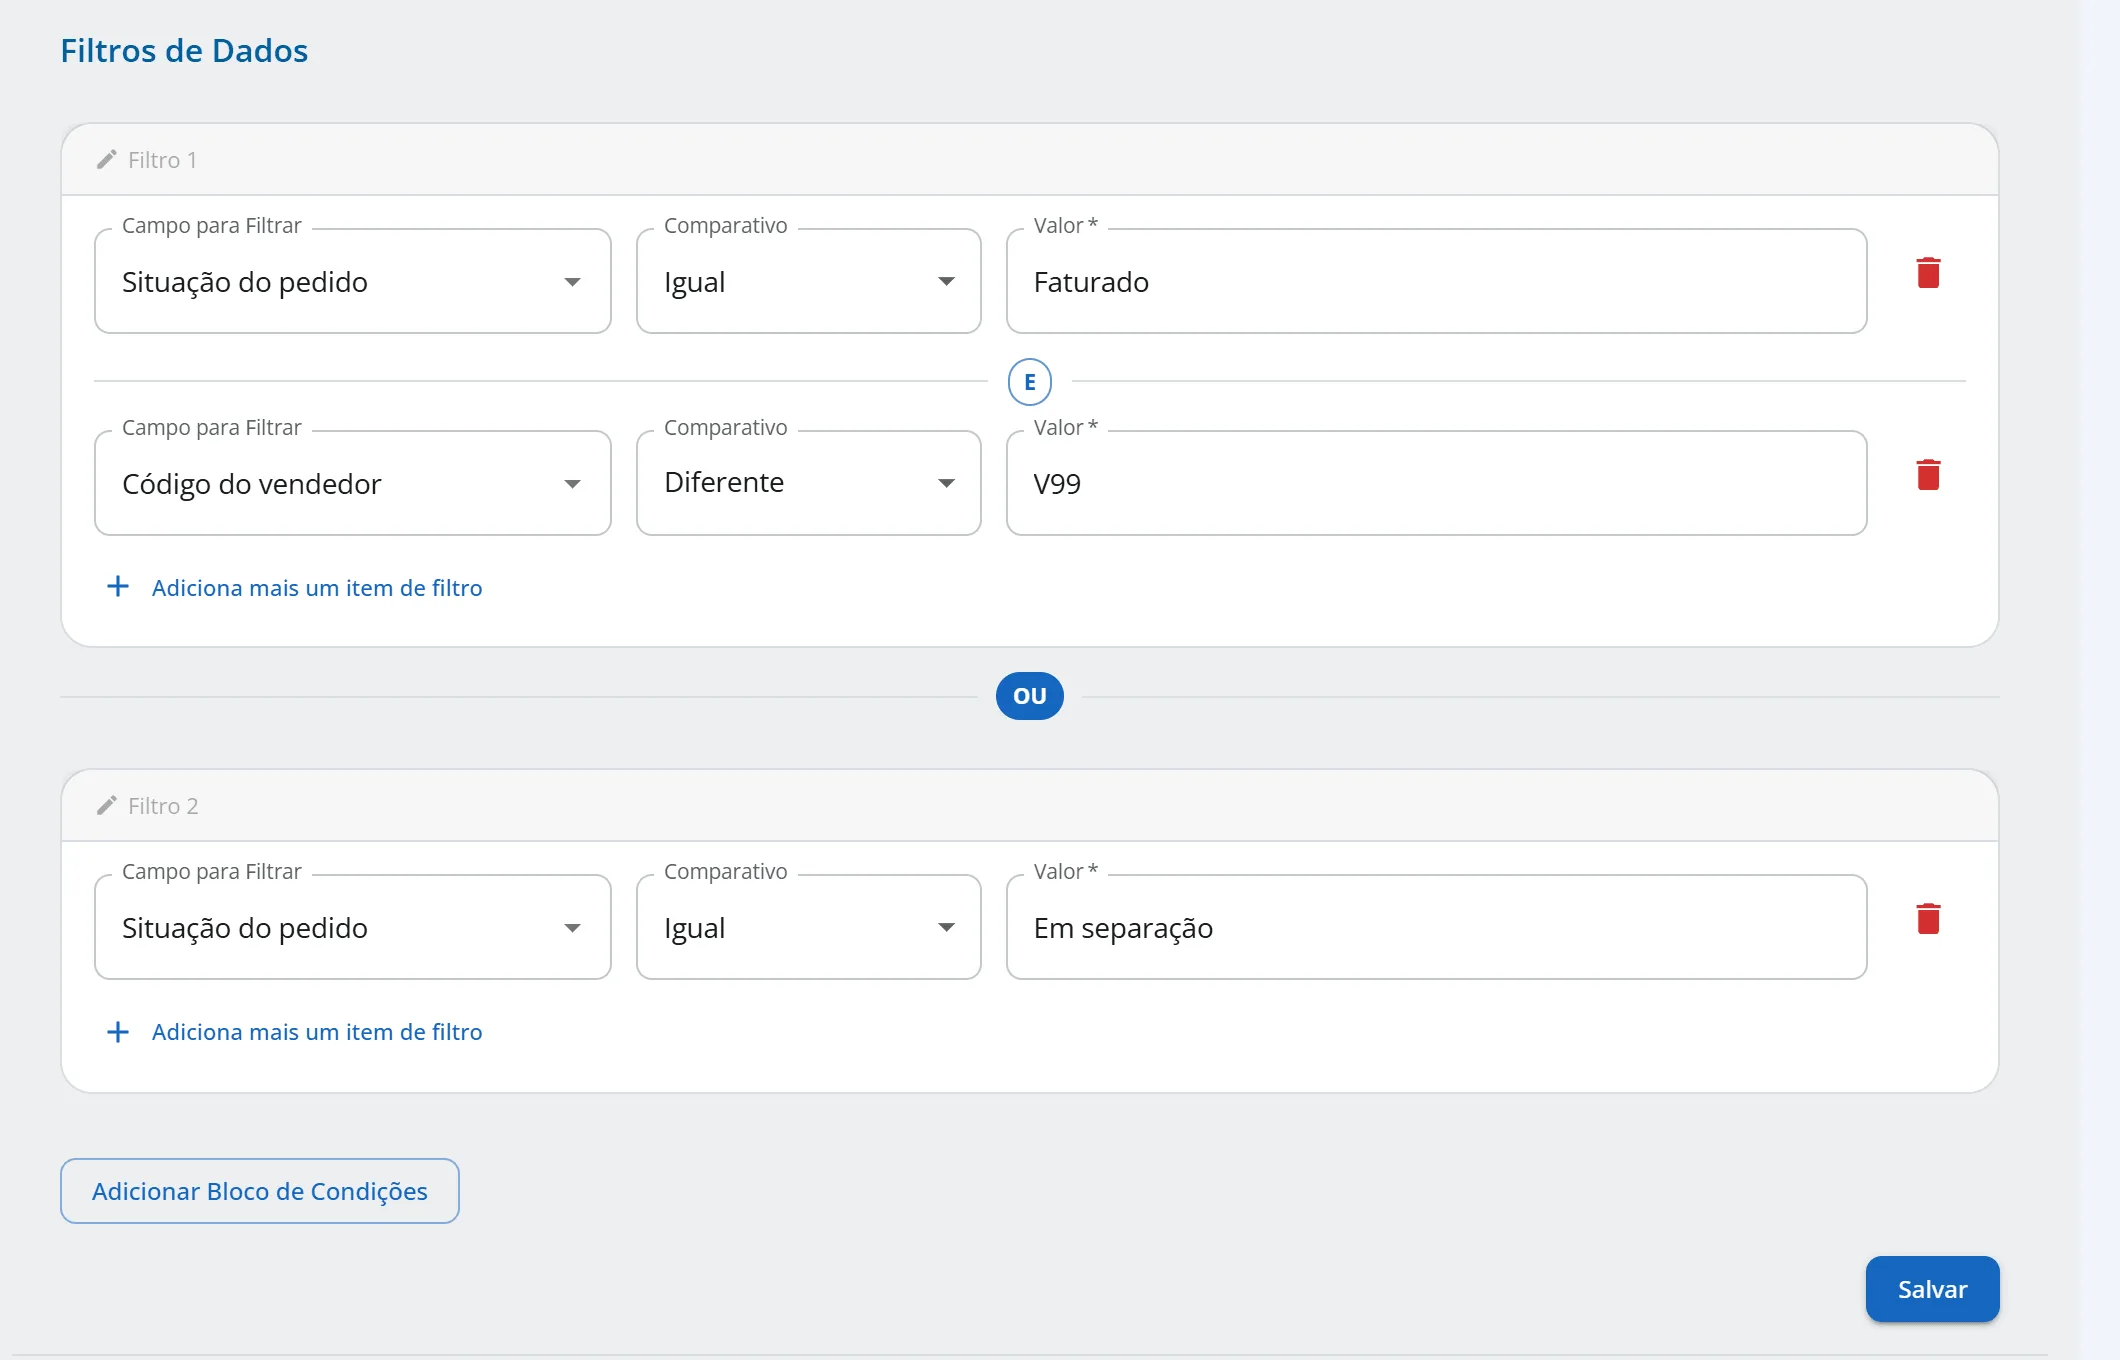Open Código do vendedor field dropdown
Viewport: 2120px width, 1360px height.
coord(353,483)
